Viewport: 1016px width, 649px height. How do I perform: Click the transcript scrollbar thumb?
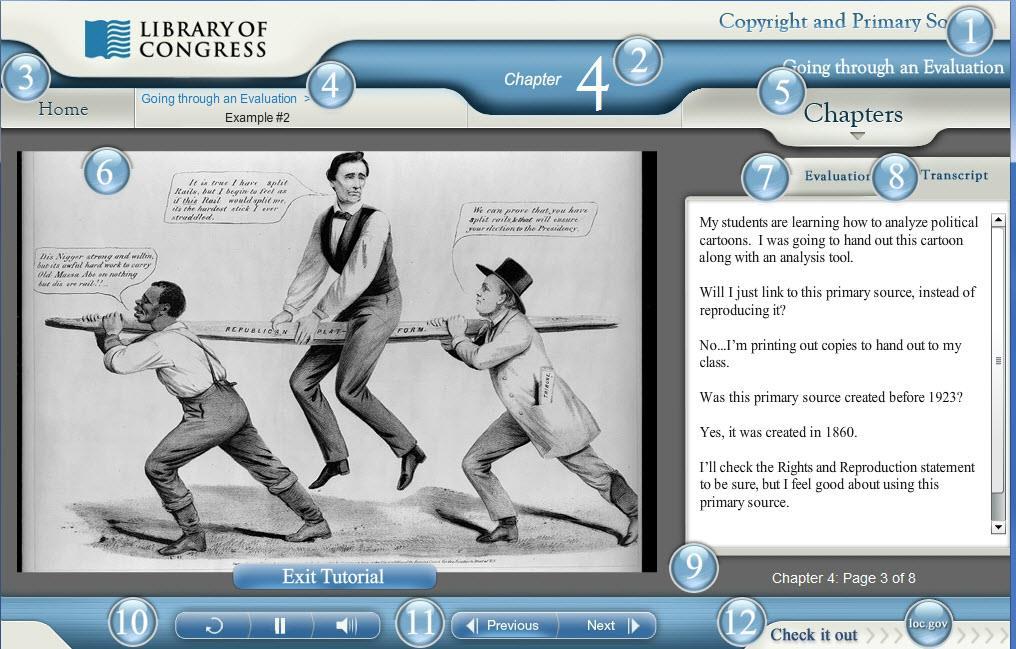coord(998,360)
